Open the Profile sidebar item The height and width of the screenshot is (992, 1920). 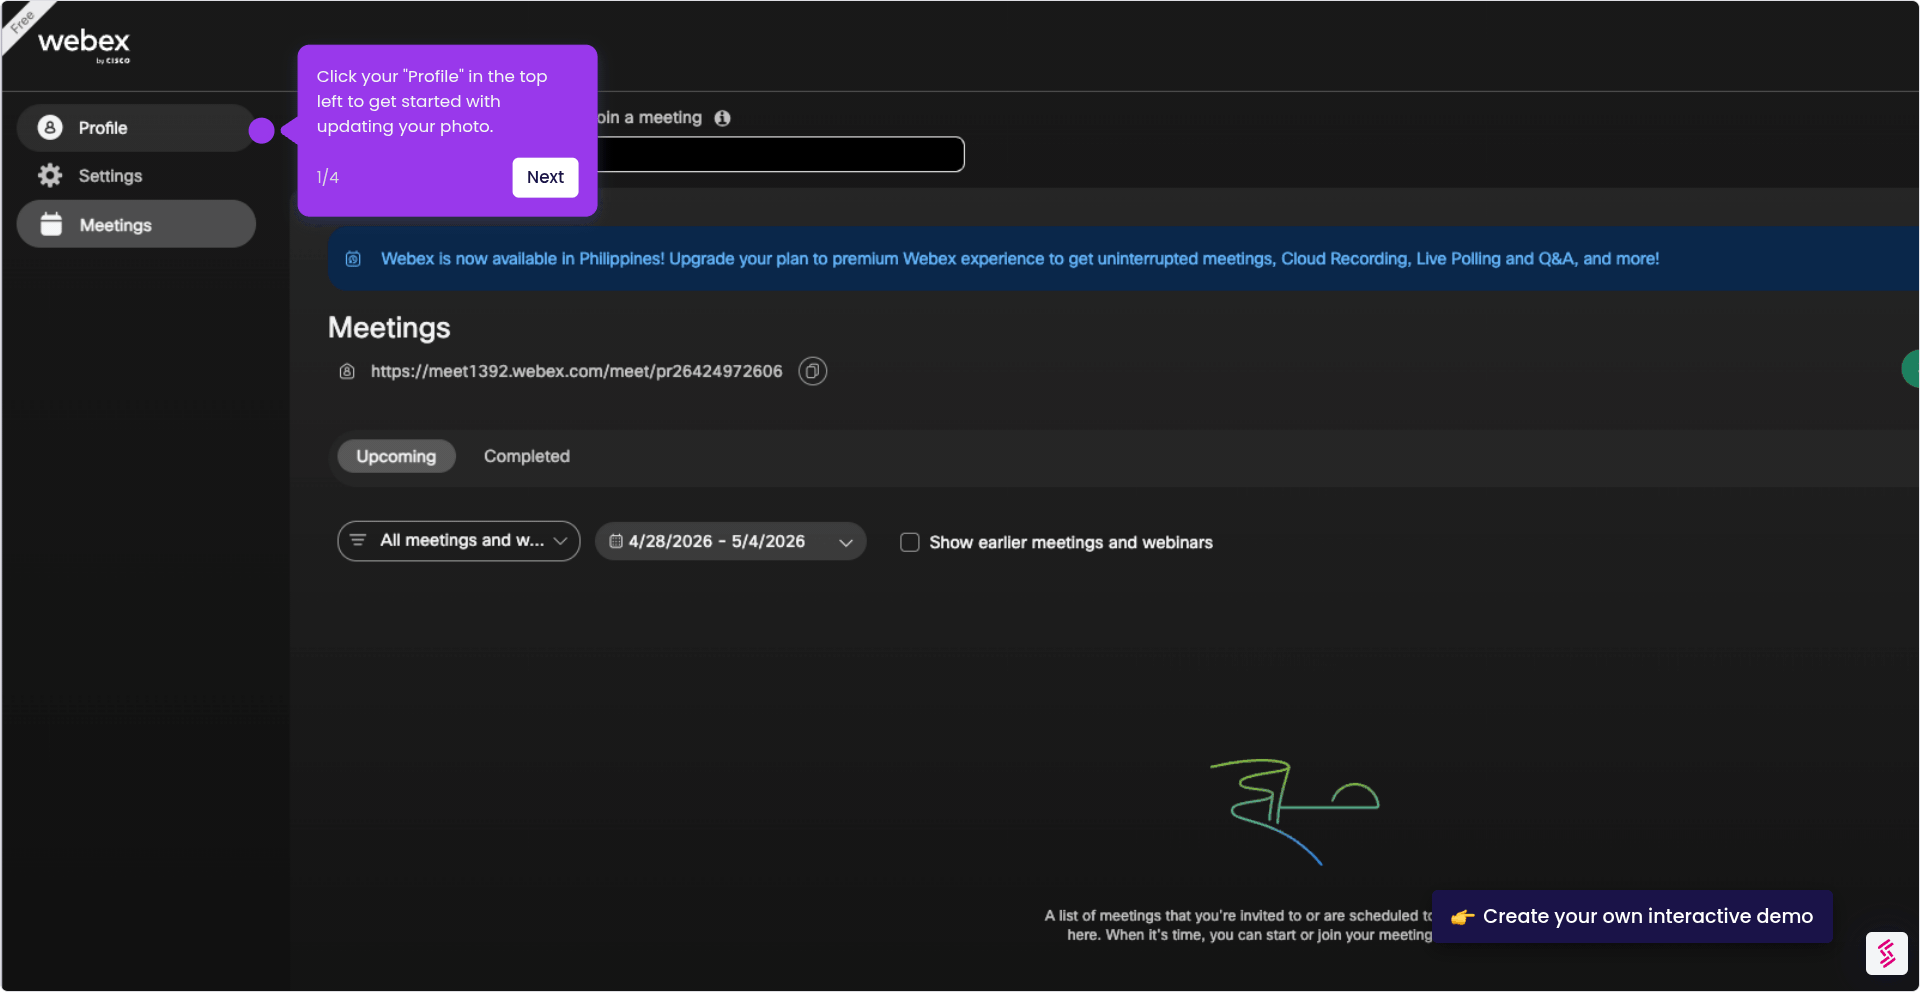pyautogui.click(x=136, y=128)
